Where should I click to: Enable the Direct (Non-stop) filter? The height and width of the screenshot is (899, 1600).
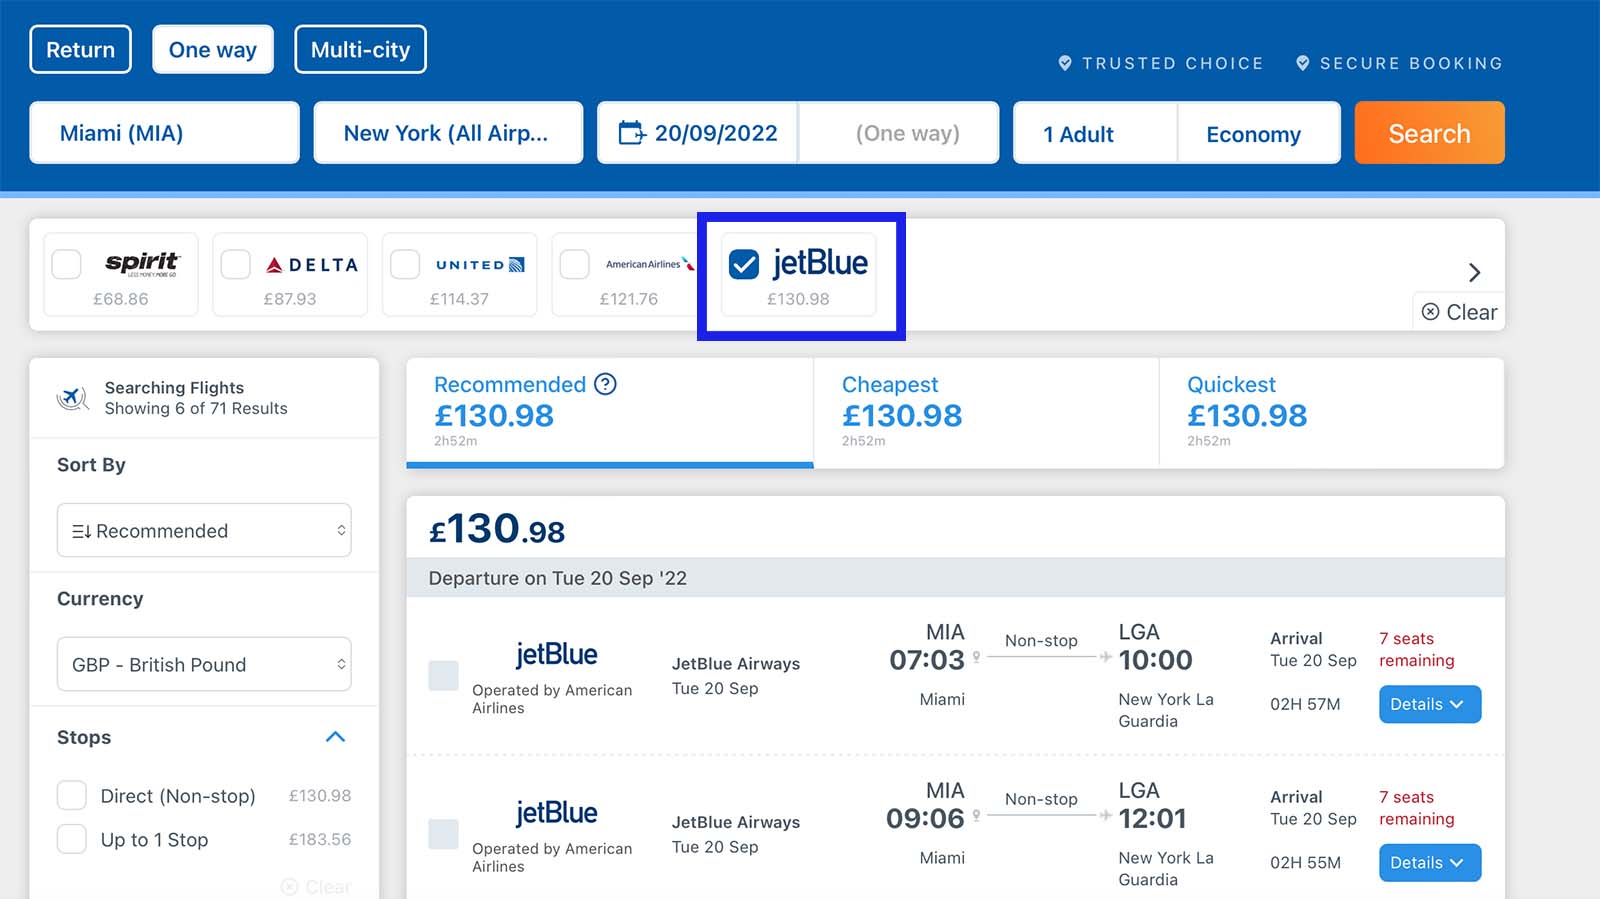pos(72,795)
